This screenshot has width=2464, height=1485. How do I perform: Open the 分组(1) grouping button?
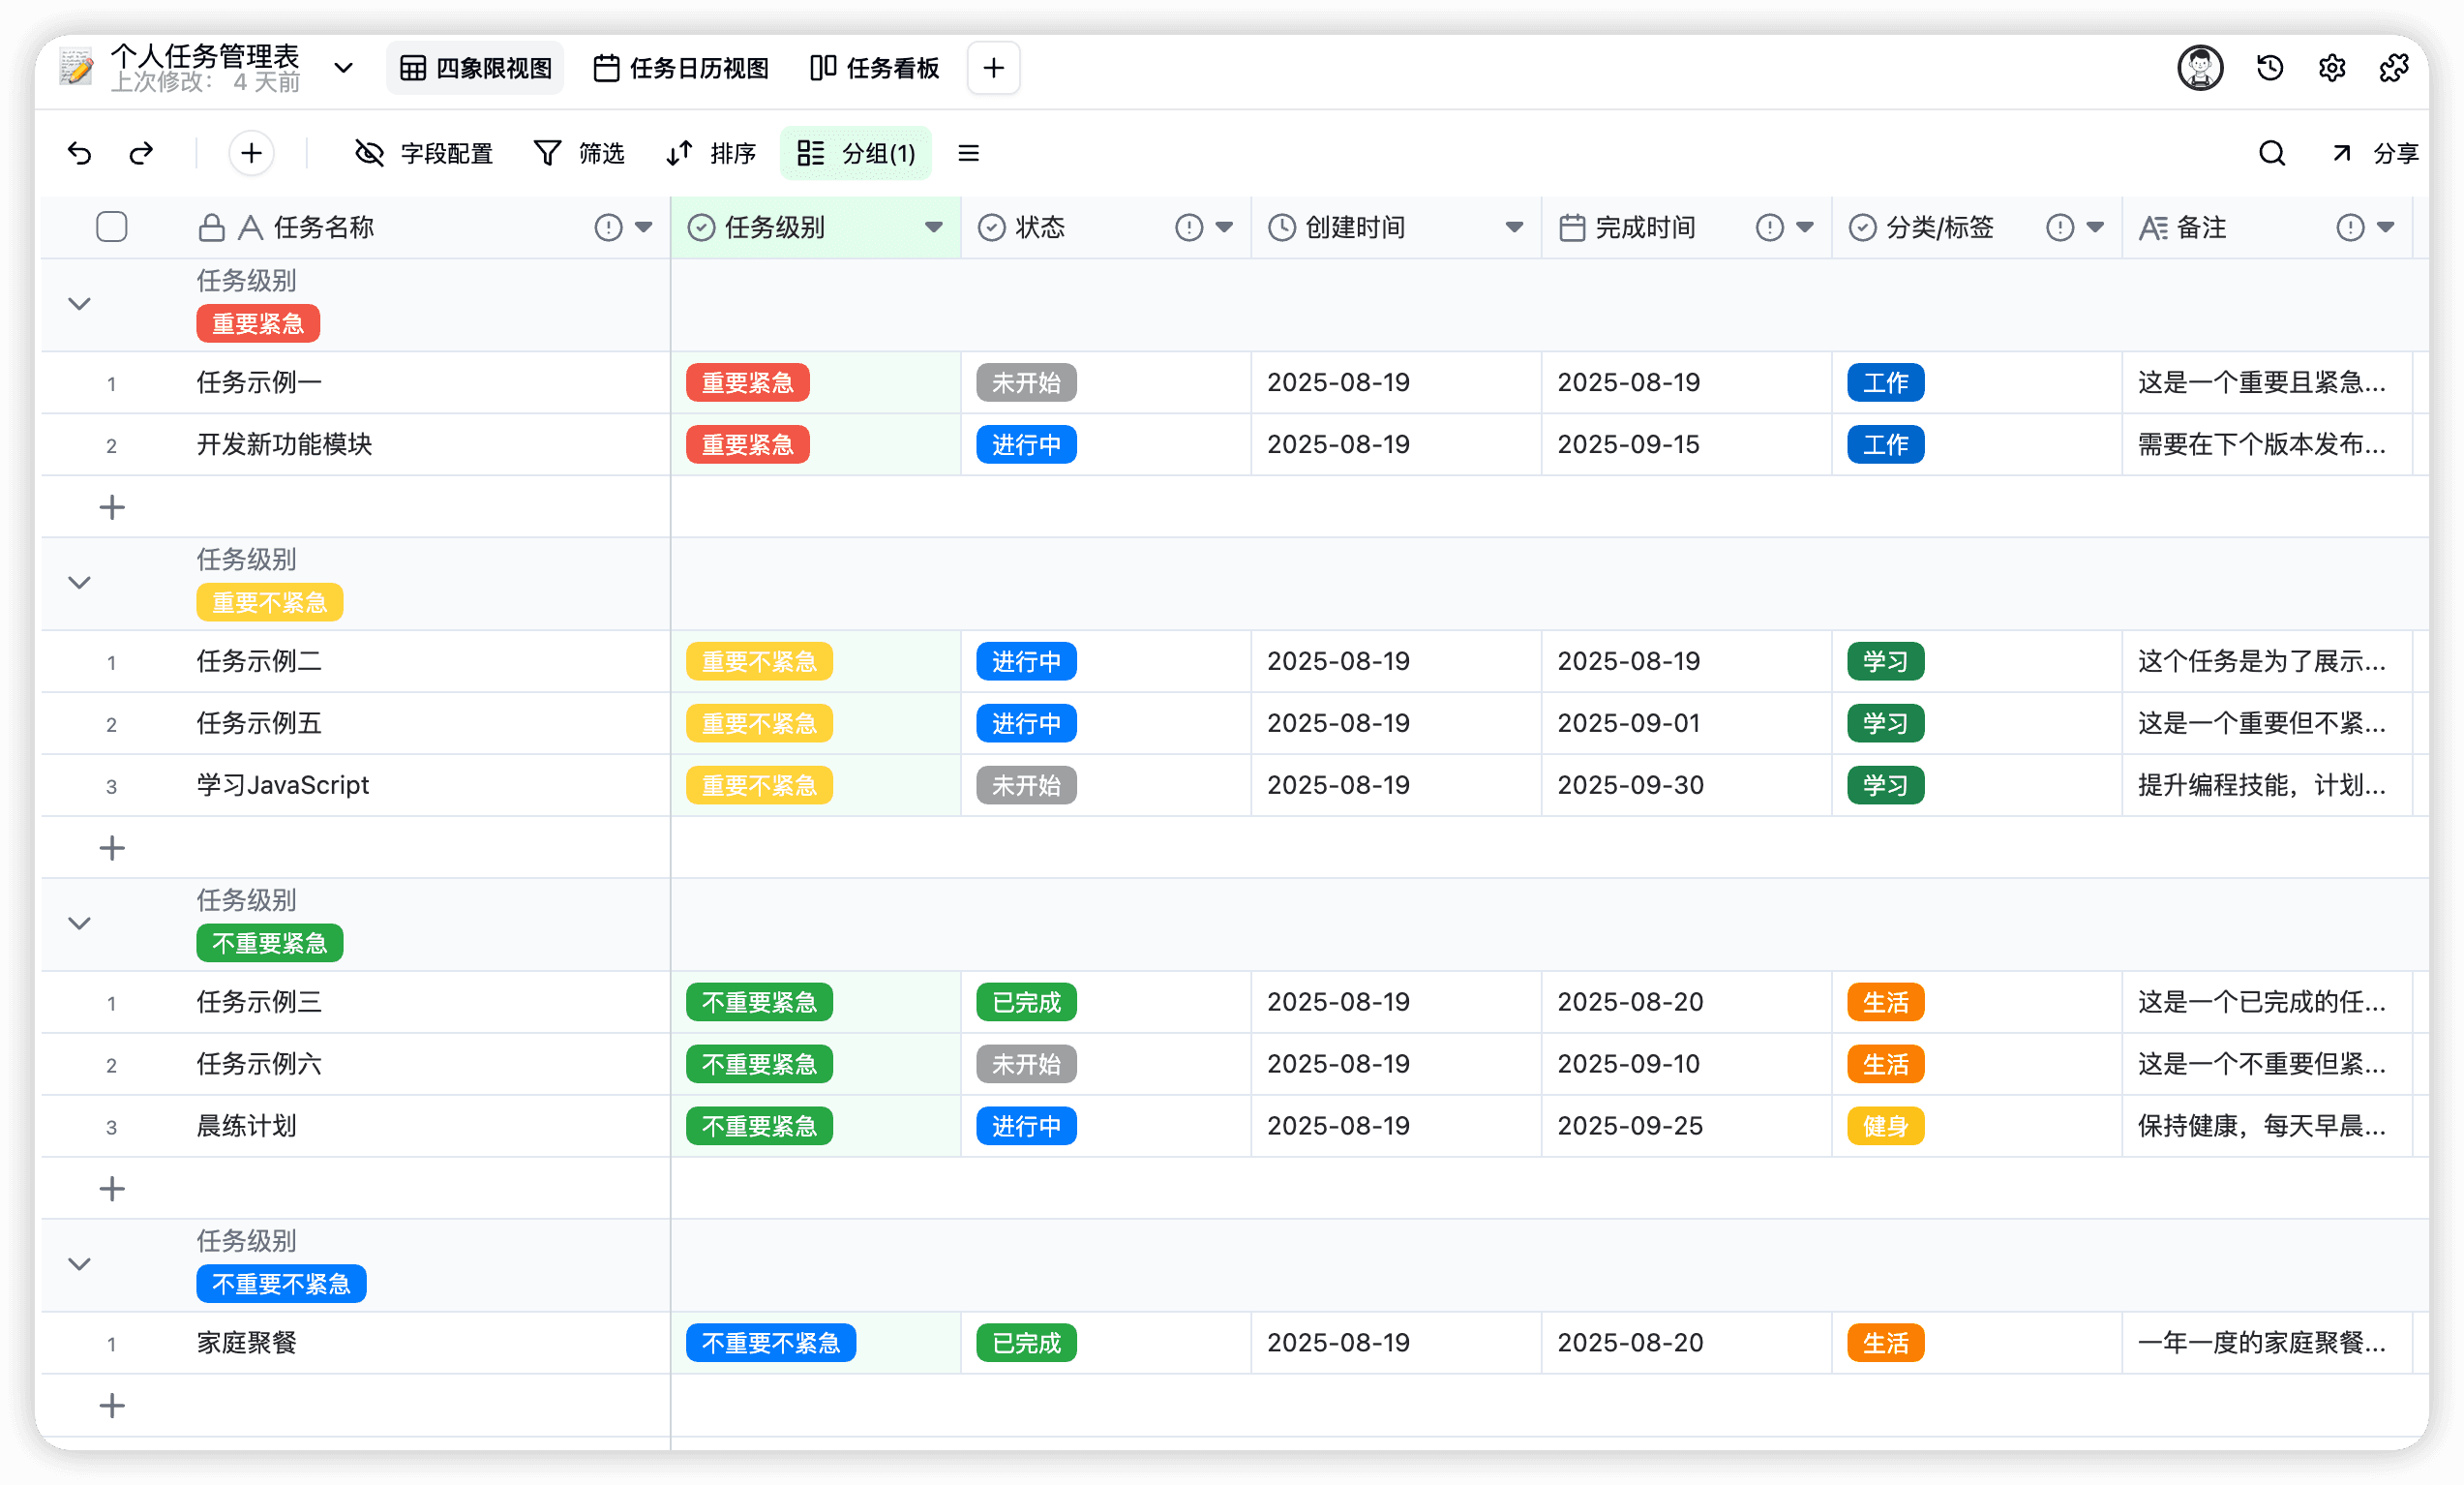coord(856,153)
